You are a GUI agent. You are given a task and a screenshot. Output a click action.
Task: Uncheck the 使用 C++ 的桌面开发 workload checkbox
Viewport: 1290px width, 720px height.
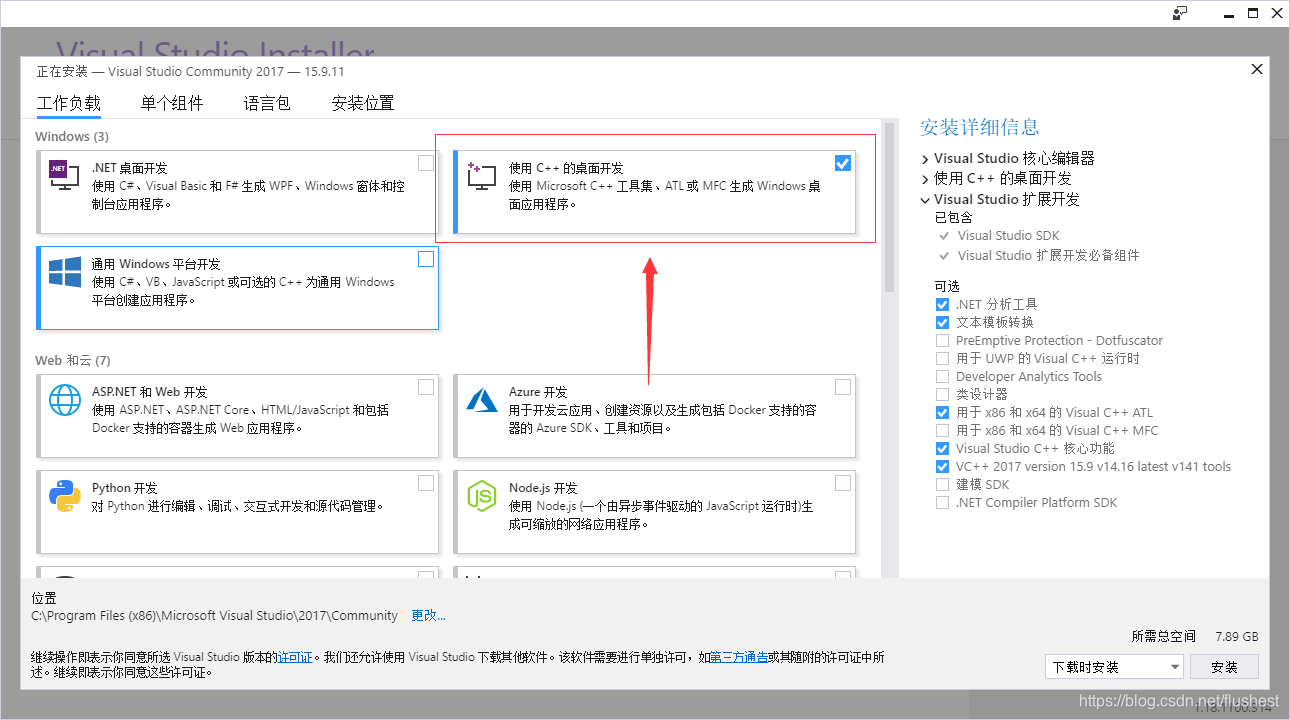pyautogui.click(x=843, y=163)
